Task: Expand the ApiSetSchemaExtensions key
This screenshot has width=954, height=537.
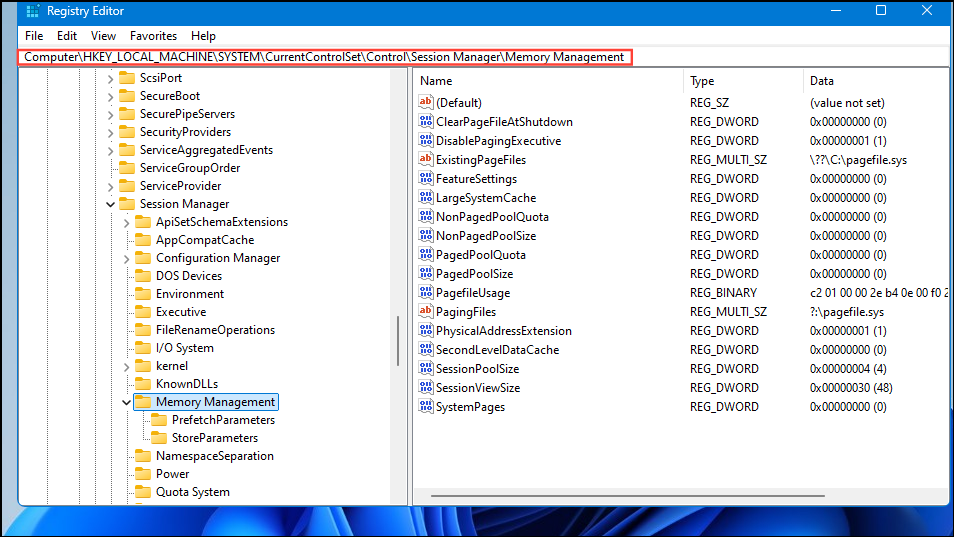Action: point(126,223)
